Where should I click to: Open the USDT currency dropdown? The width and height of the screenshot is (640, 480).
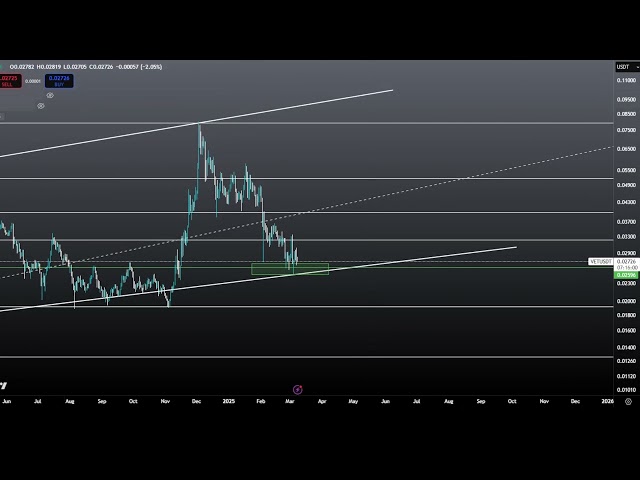click(x=626, y=67)
